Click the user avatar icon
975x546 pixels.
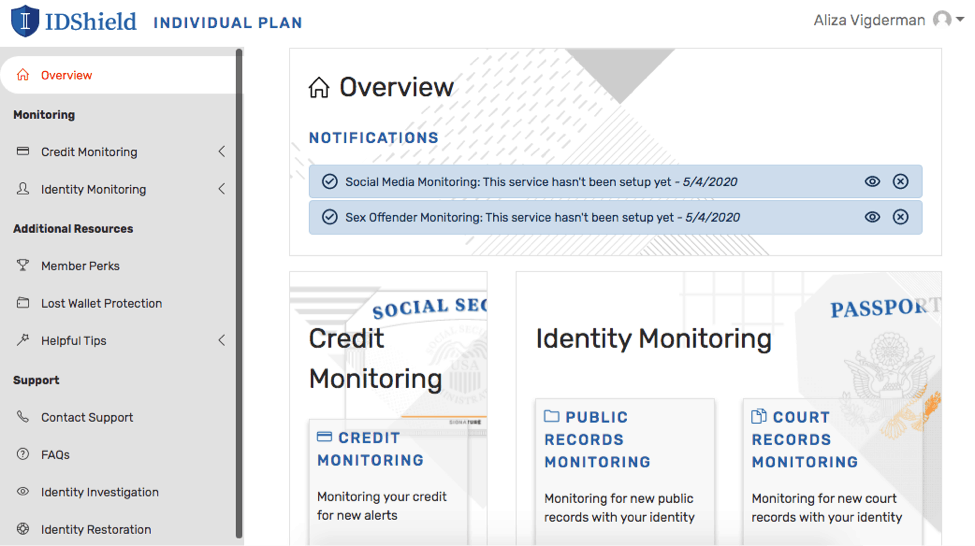click(941, 20)
